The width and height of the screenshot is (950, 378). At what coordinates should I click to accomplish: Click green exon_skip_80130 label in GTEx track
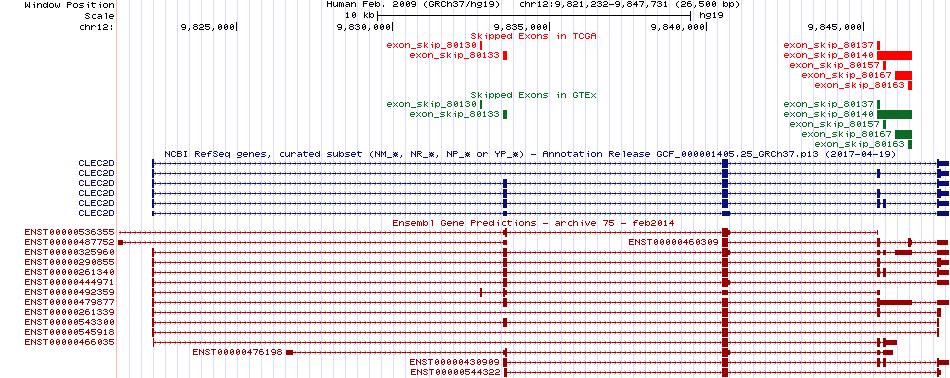coord(431,104)
